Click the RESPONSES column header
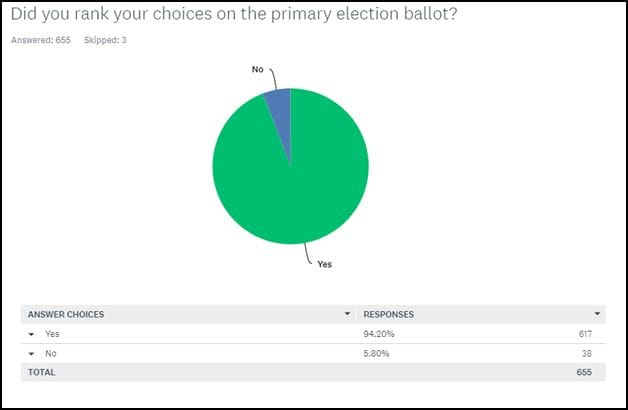The height and width of the screenshot is (410, 628). 388,314
